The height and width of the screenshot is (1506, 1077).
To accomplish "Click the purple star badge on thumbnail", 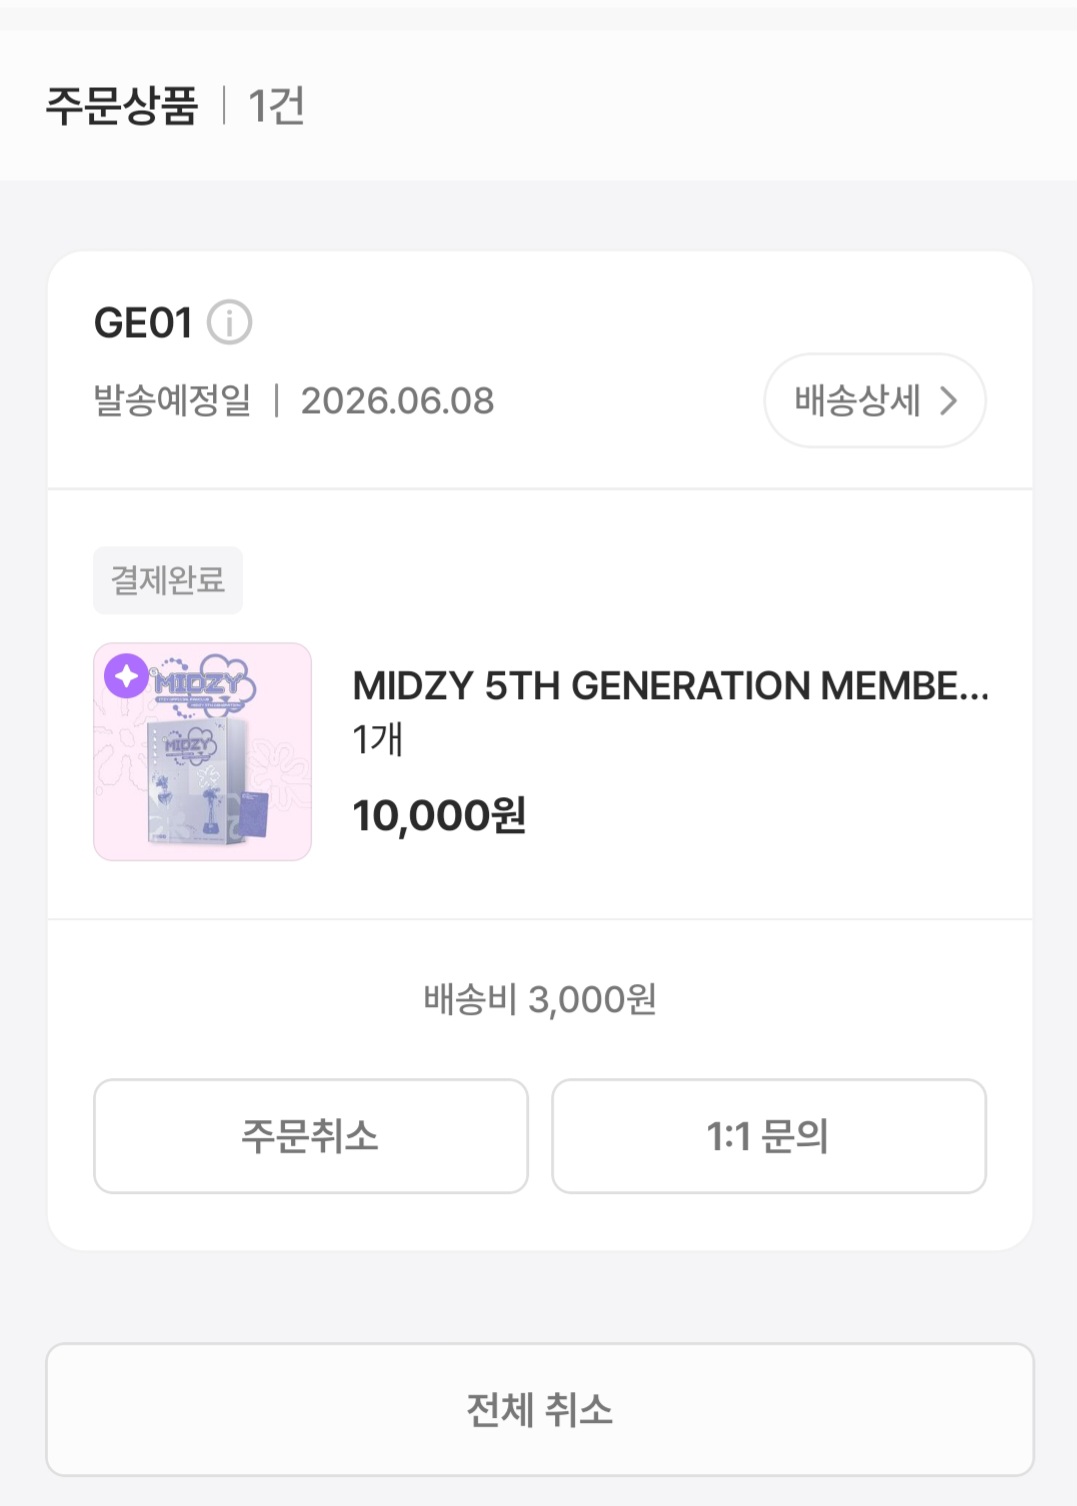I will [x=126, y=677].
